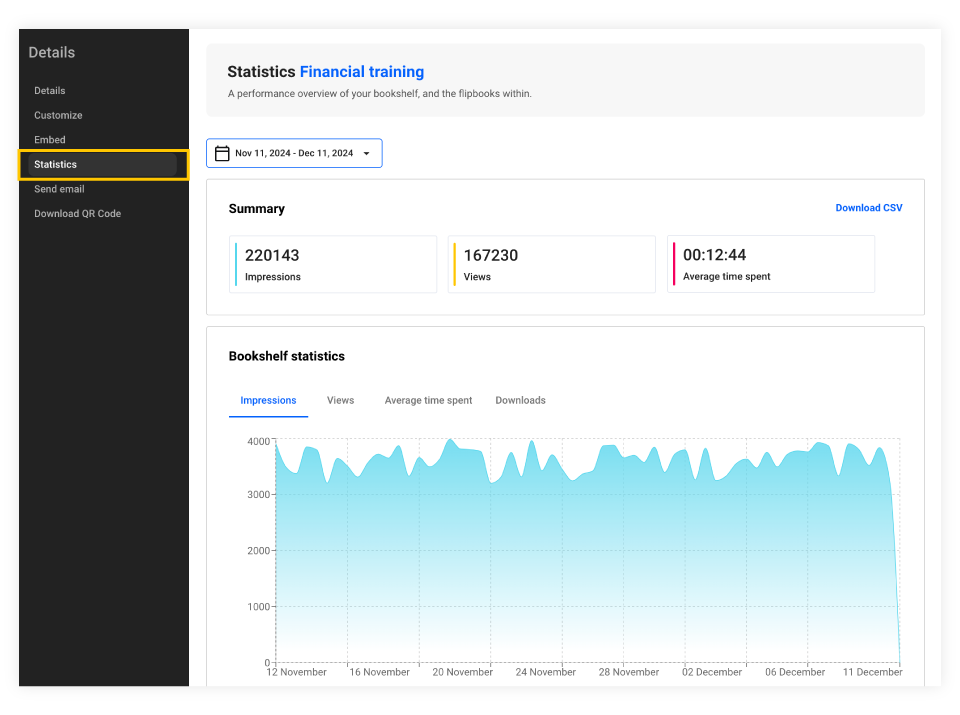Select Statistics in the sidebar

pyautogui.click(x=55, y=164)
